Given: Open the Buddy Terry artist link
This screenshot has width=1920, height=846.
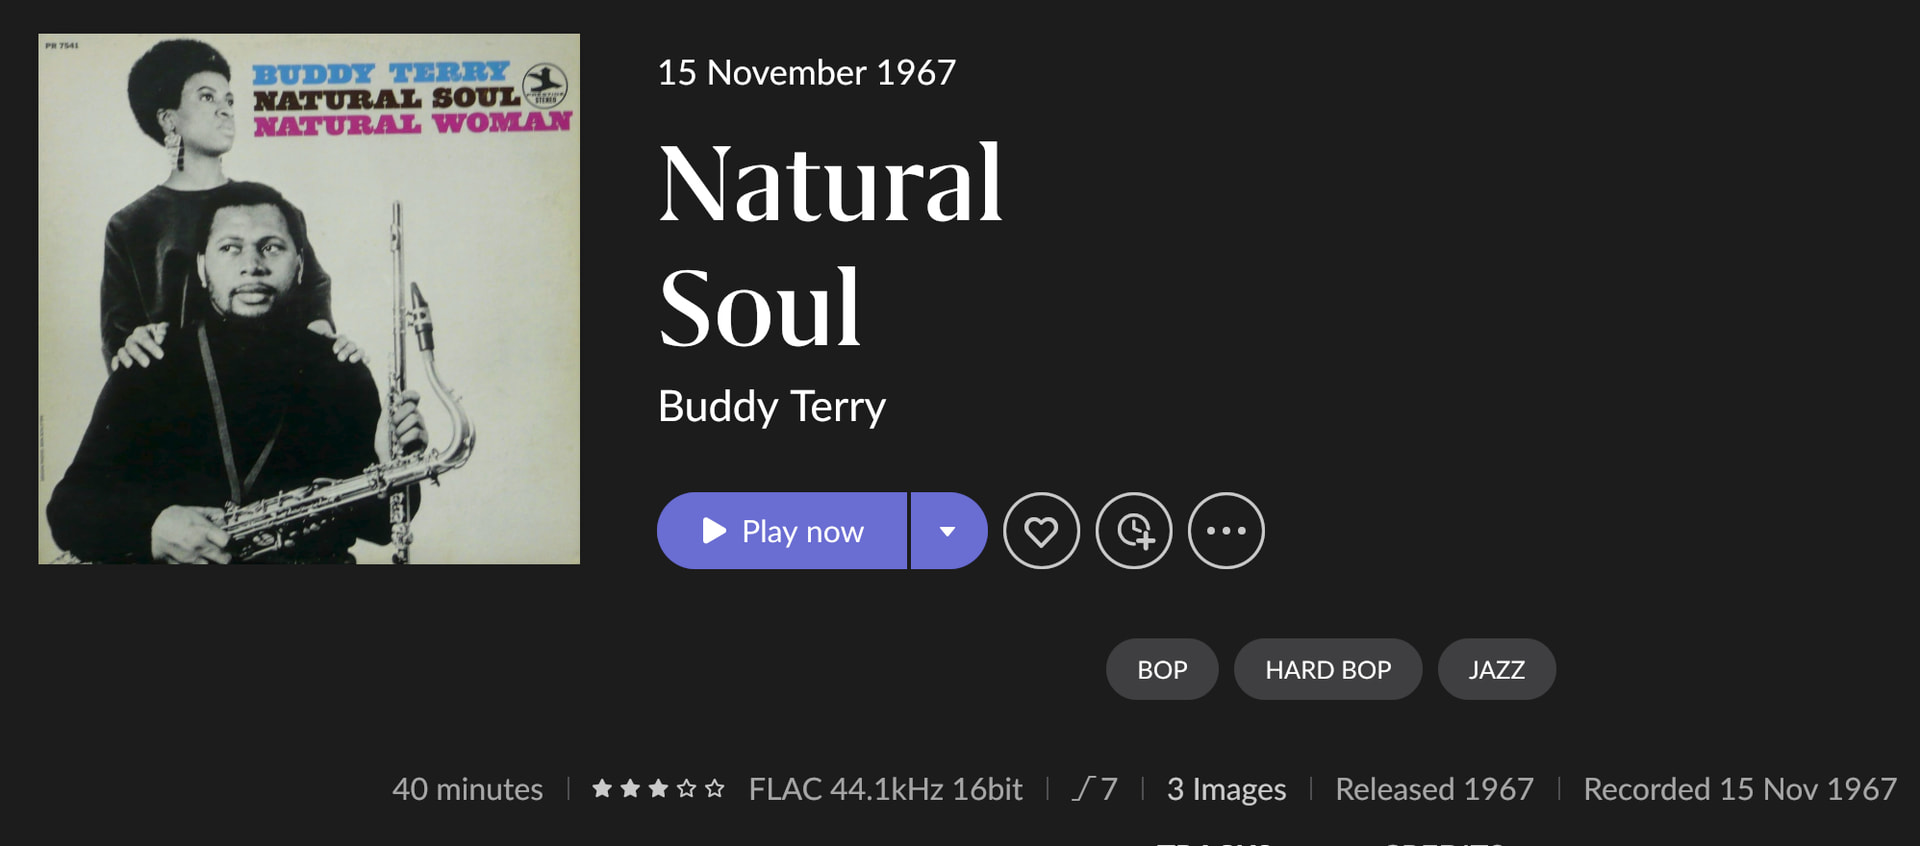Looking at the screenshot, I should [771, 406].
